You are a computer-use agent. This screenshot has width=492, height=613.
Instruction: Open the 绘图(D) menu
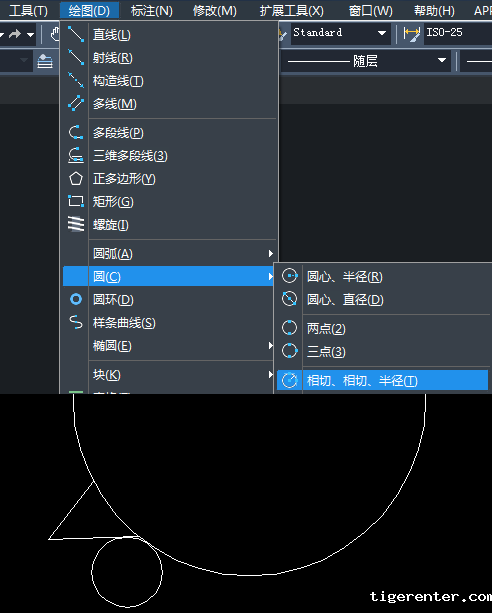click(89, 11)
